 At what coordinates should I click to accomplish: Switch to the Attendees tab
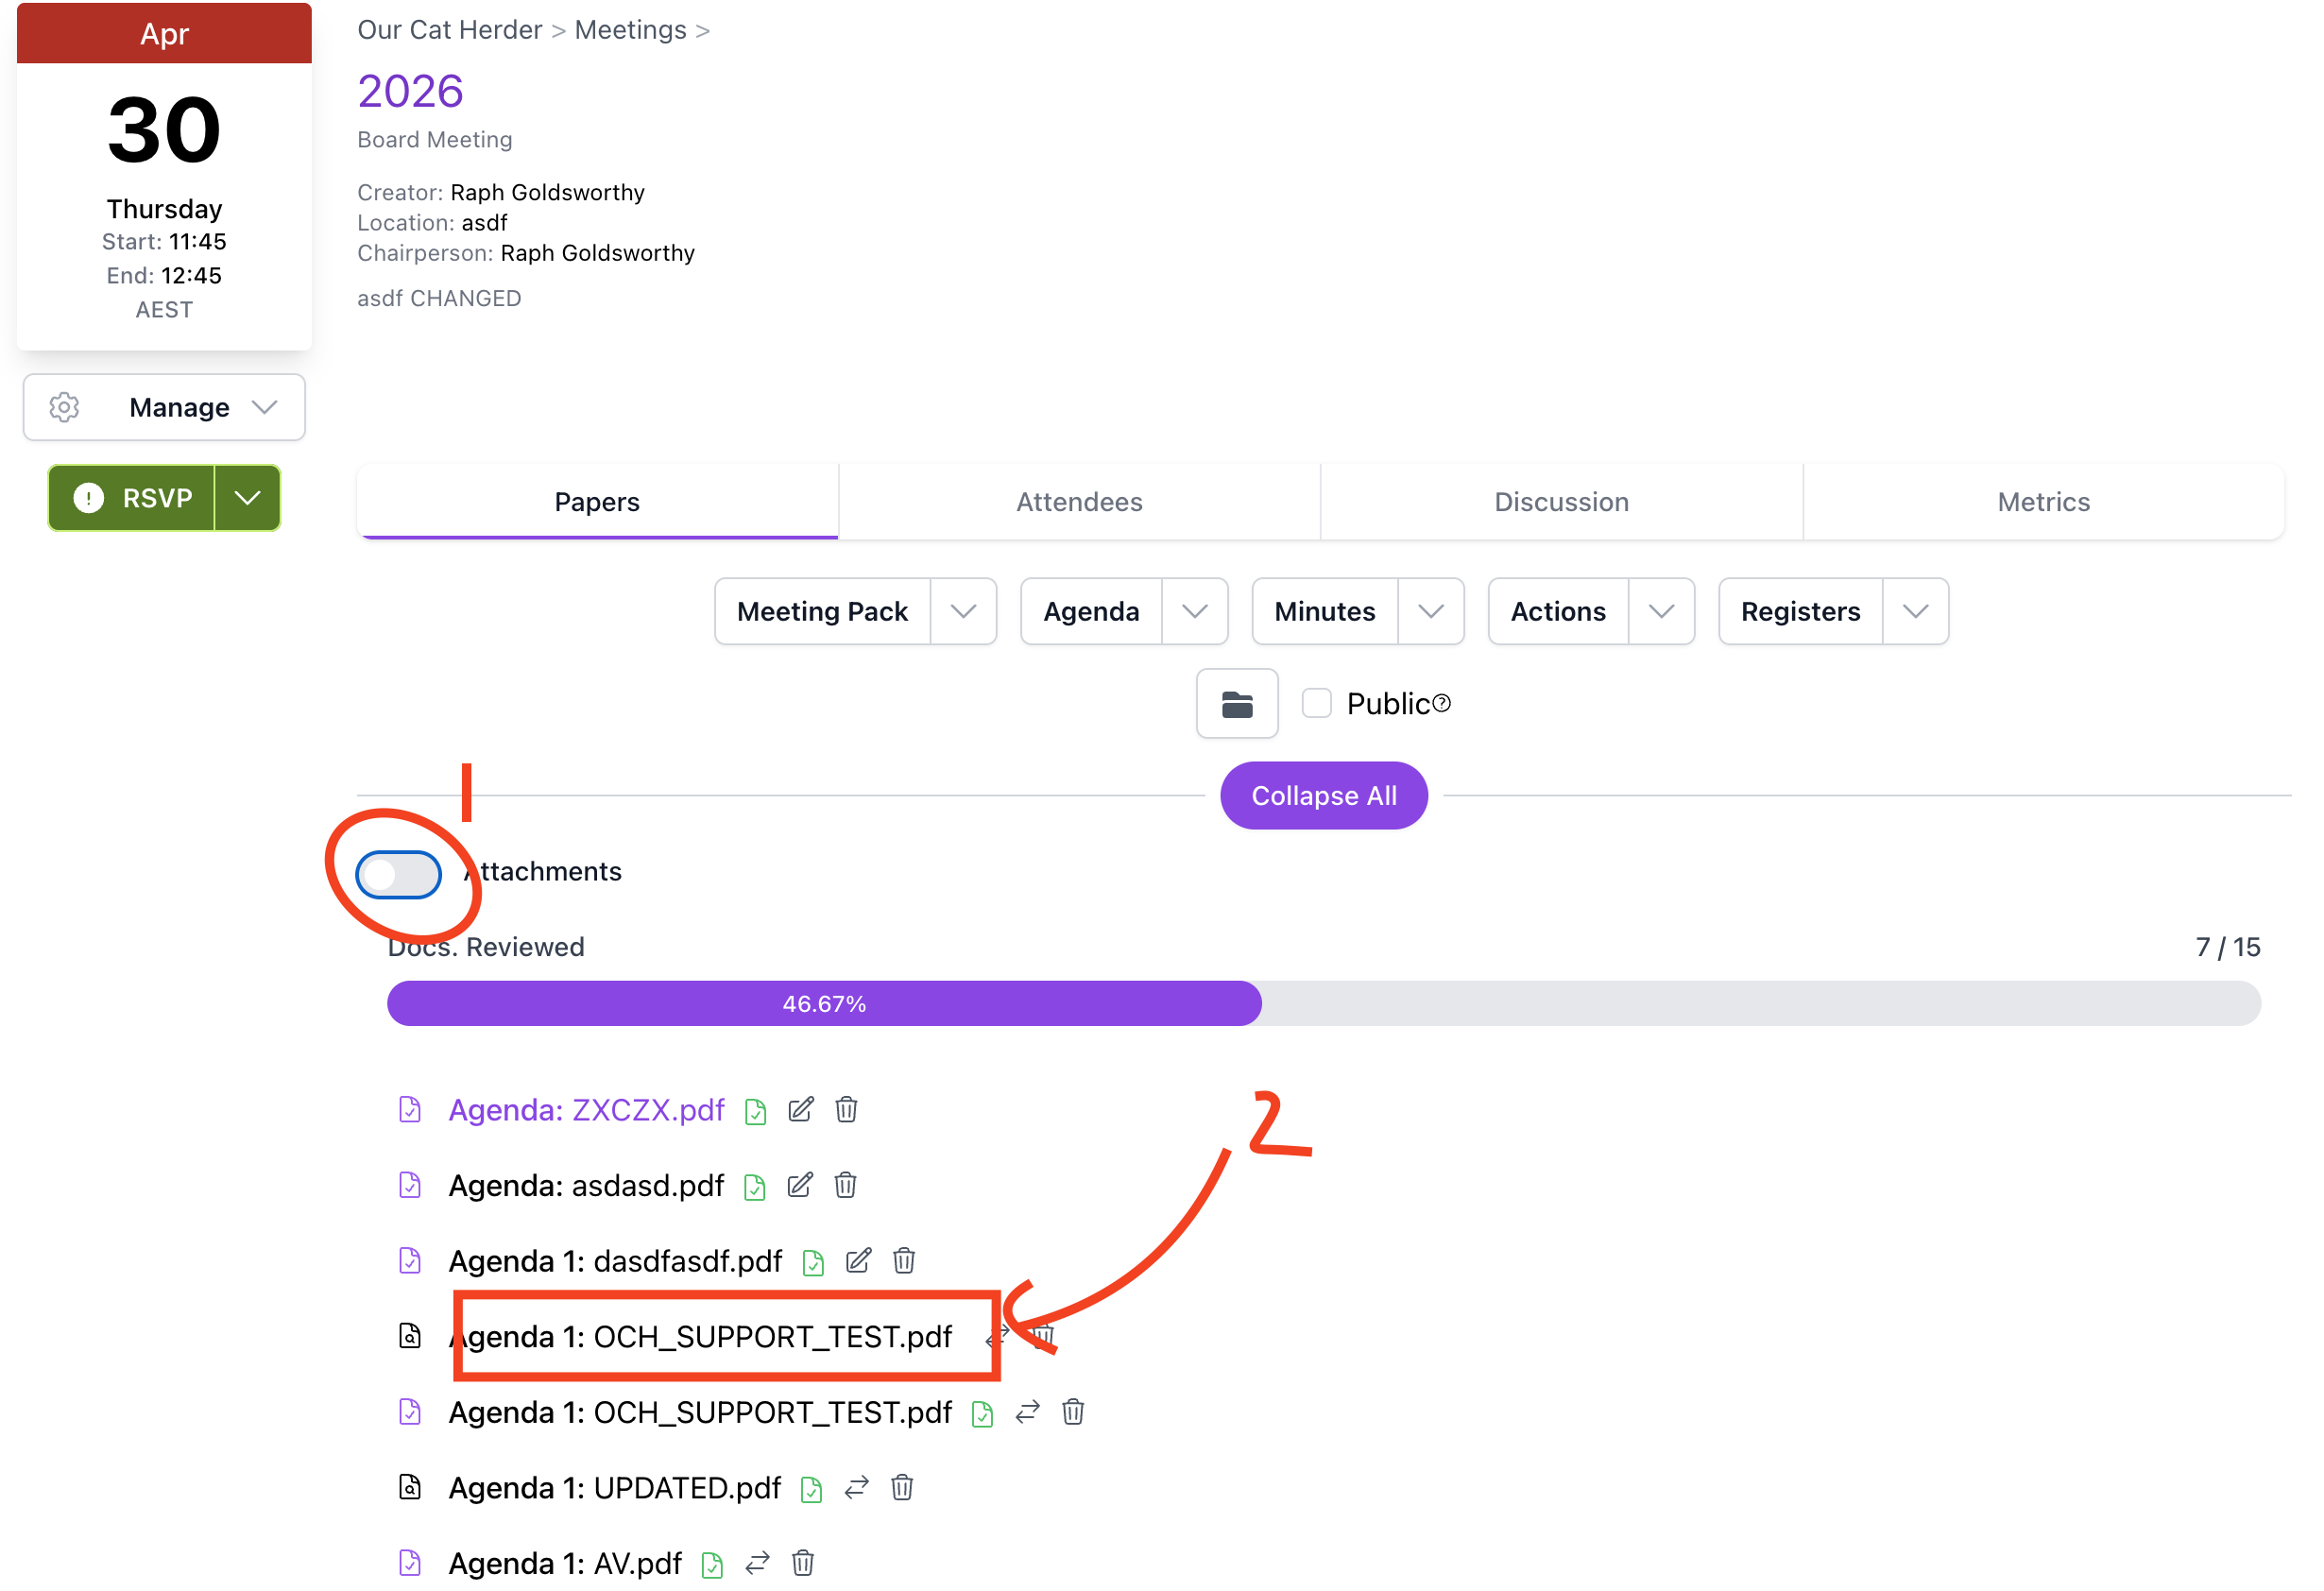pos(1079,502)
